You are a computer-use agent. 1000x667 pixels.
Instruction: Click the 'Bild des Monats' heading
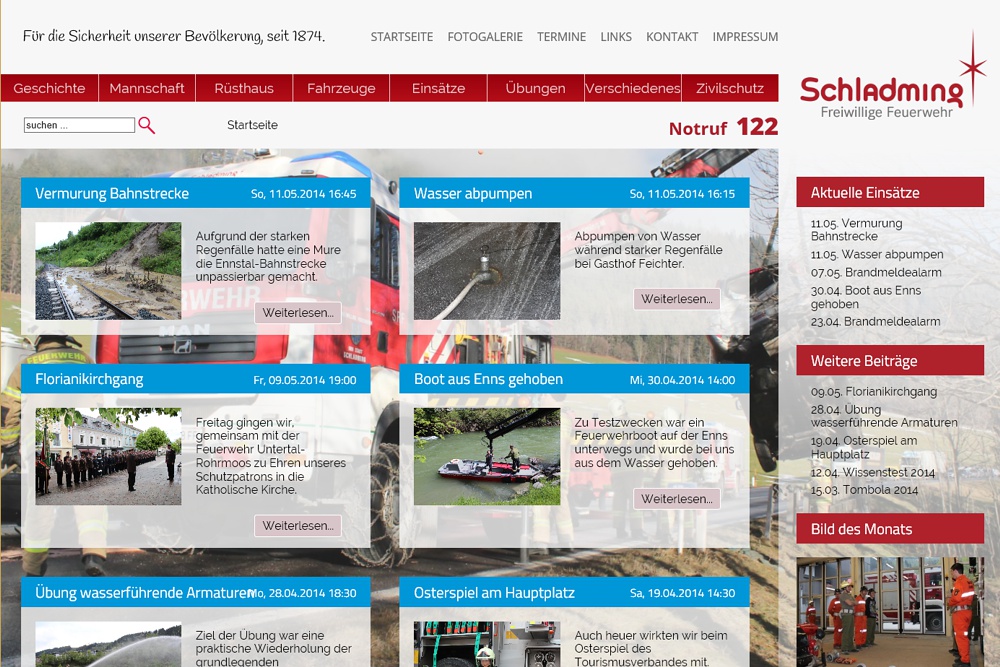(x=861, y=529)
